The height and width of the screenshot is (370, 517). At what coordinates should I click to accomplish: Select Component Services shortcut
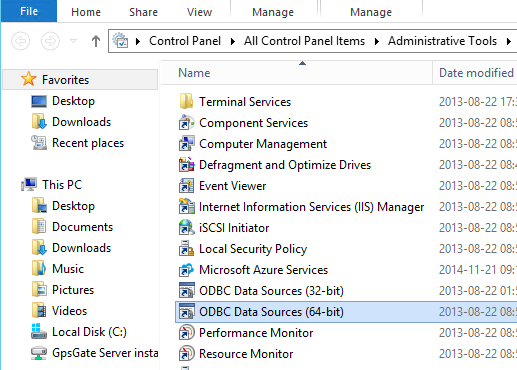tap(253, 123)
